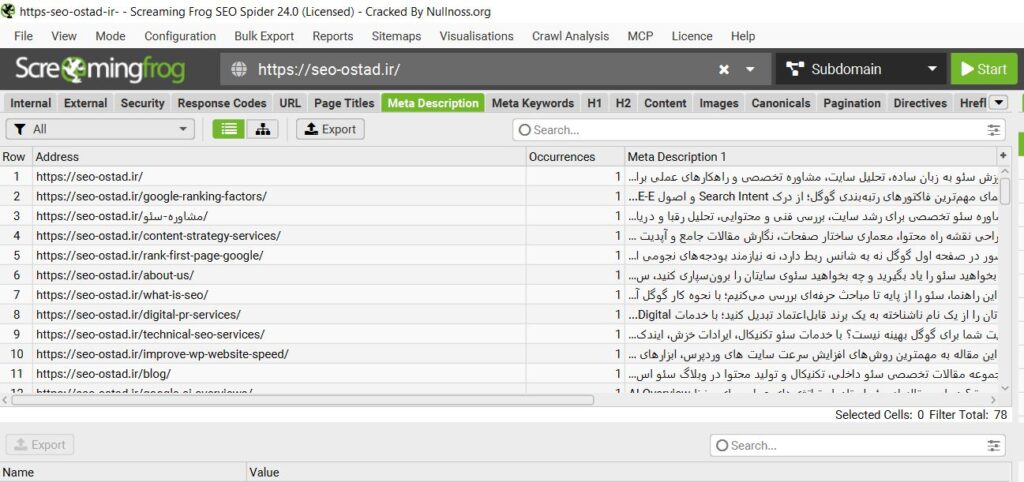Switch to the Internal tab
The height and width of the screenshot is (482, 1024).
[x=30, y=103]
